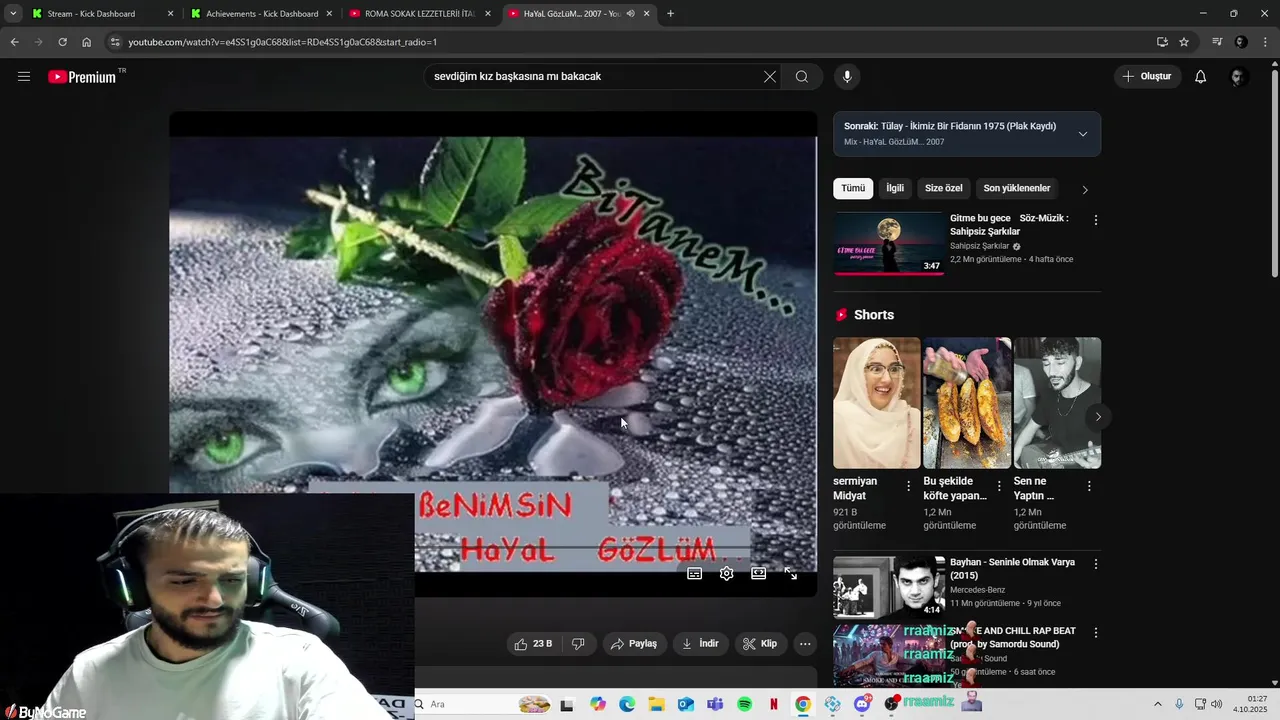Bookmark this page with the star
Viewport: 1280px width, 720px height.
[1184, 42]
